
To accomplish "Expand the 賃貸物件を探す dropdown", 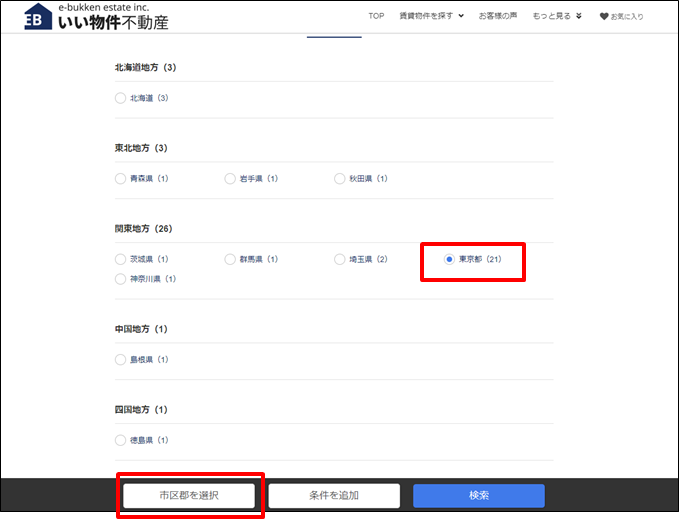I will [x=431, y=16].
